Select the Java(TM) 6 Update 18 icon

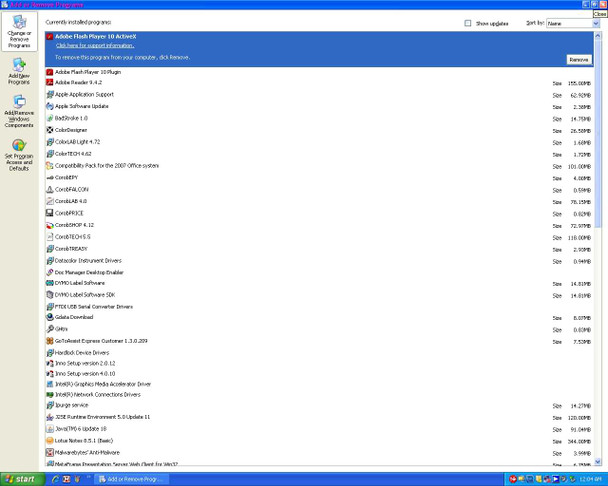pos(50,429)
